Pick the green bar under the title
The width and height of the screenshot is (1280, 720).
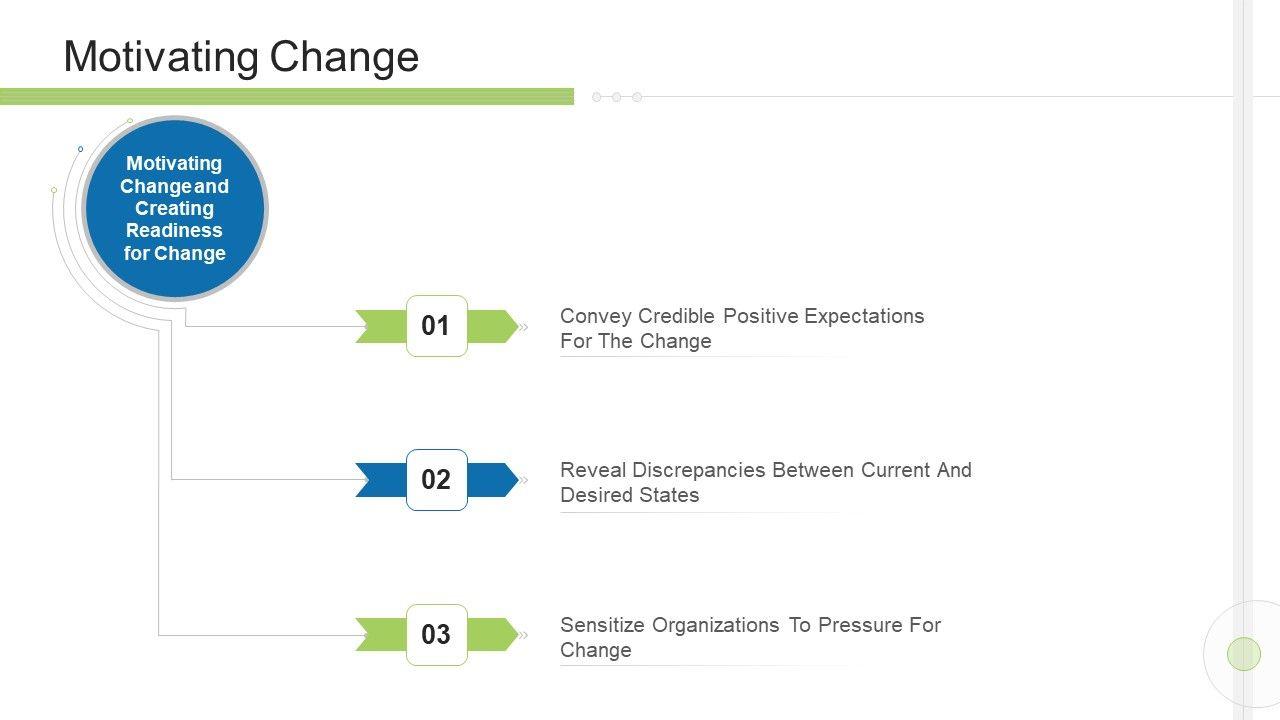[287, 97]
